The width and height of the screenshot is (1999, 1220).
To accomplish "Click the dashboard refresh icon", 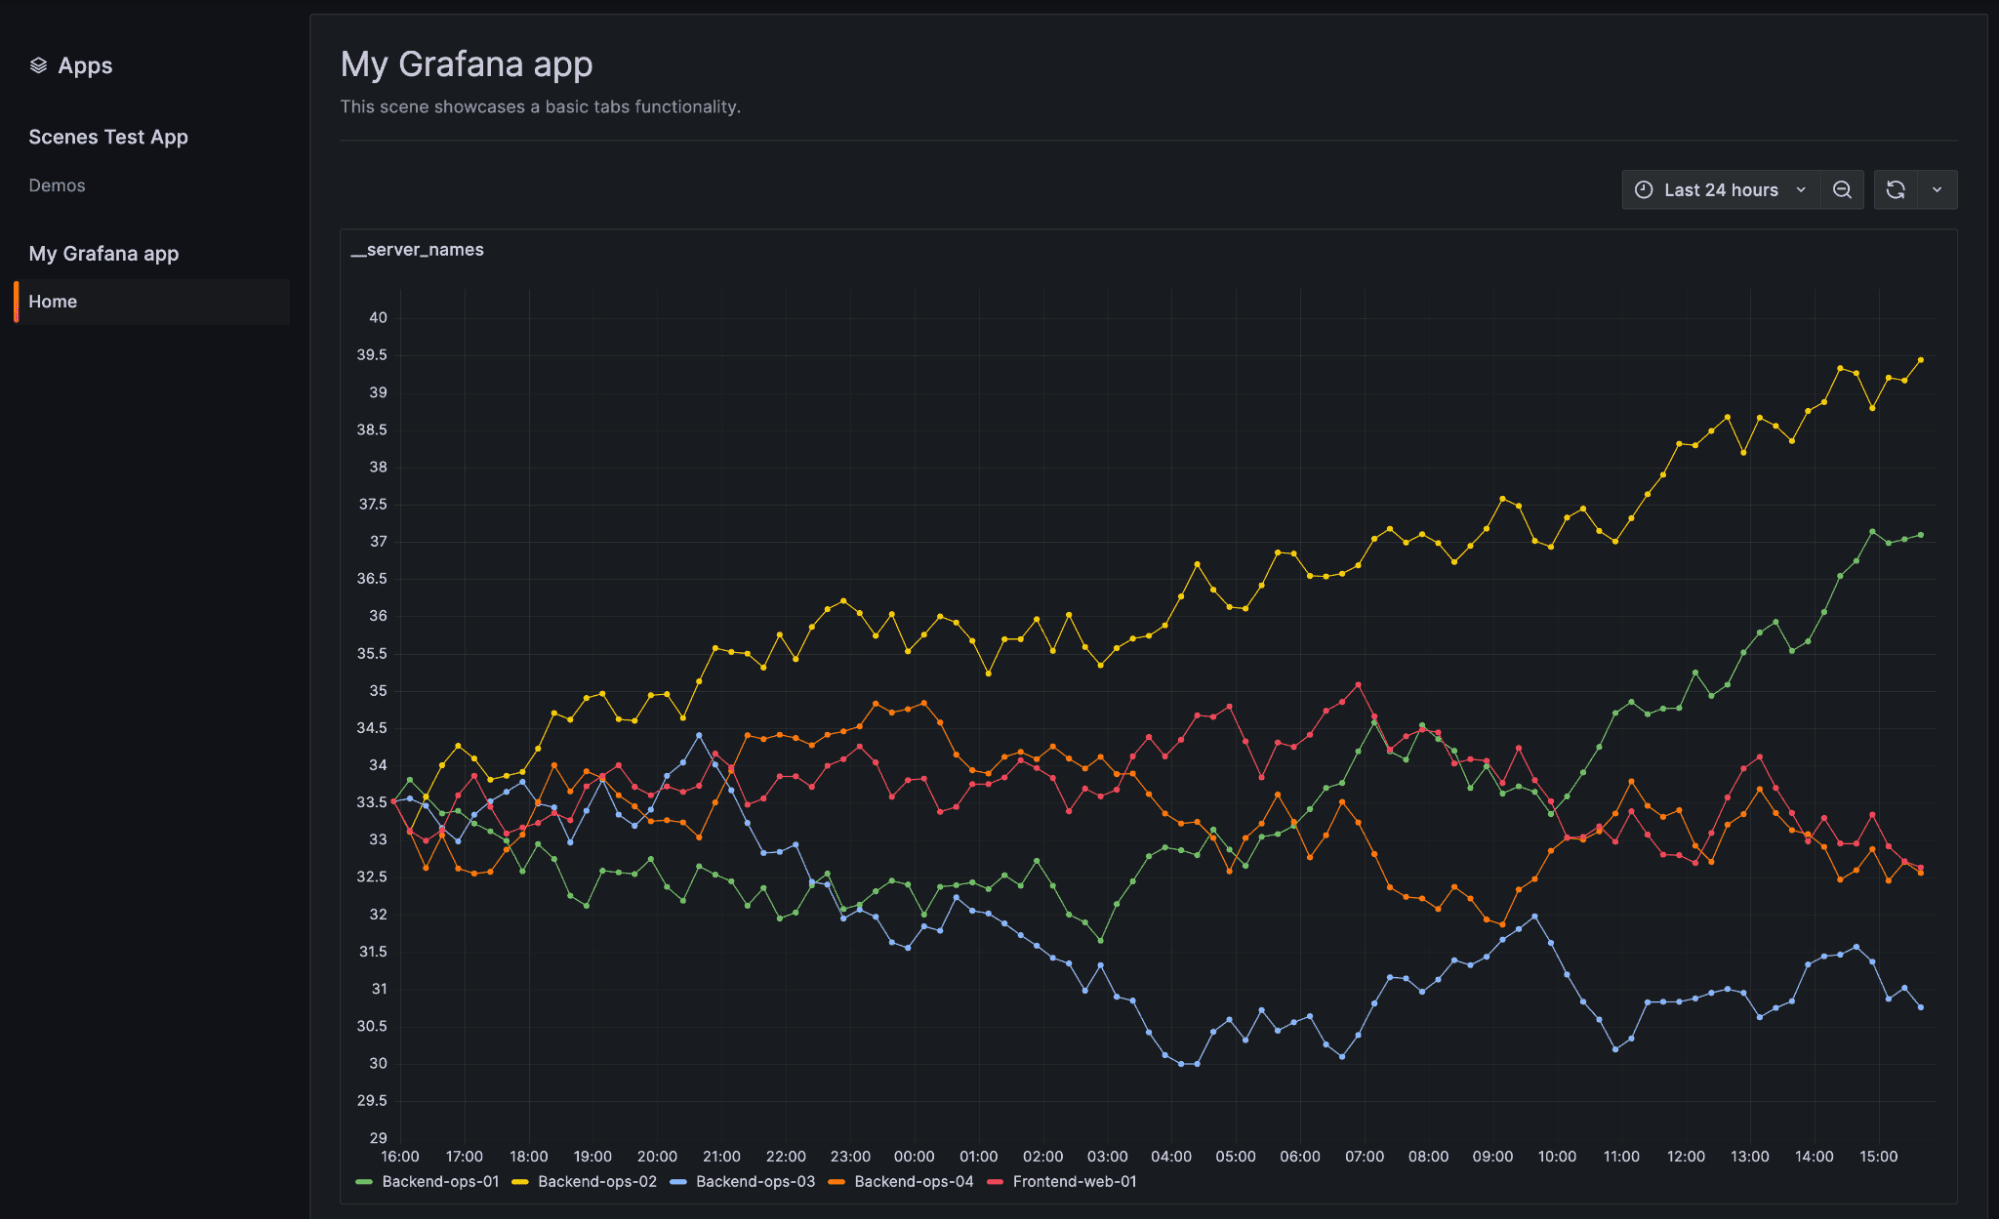I will (1897, 189).
